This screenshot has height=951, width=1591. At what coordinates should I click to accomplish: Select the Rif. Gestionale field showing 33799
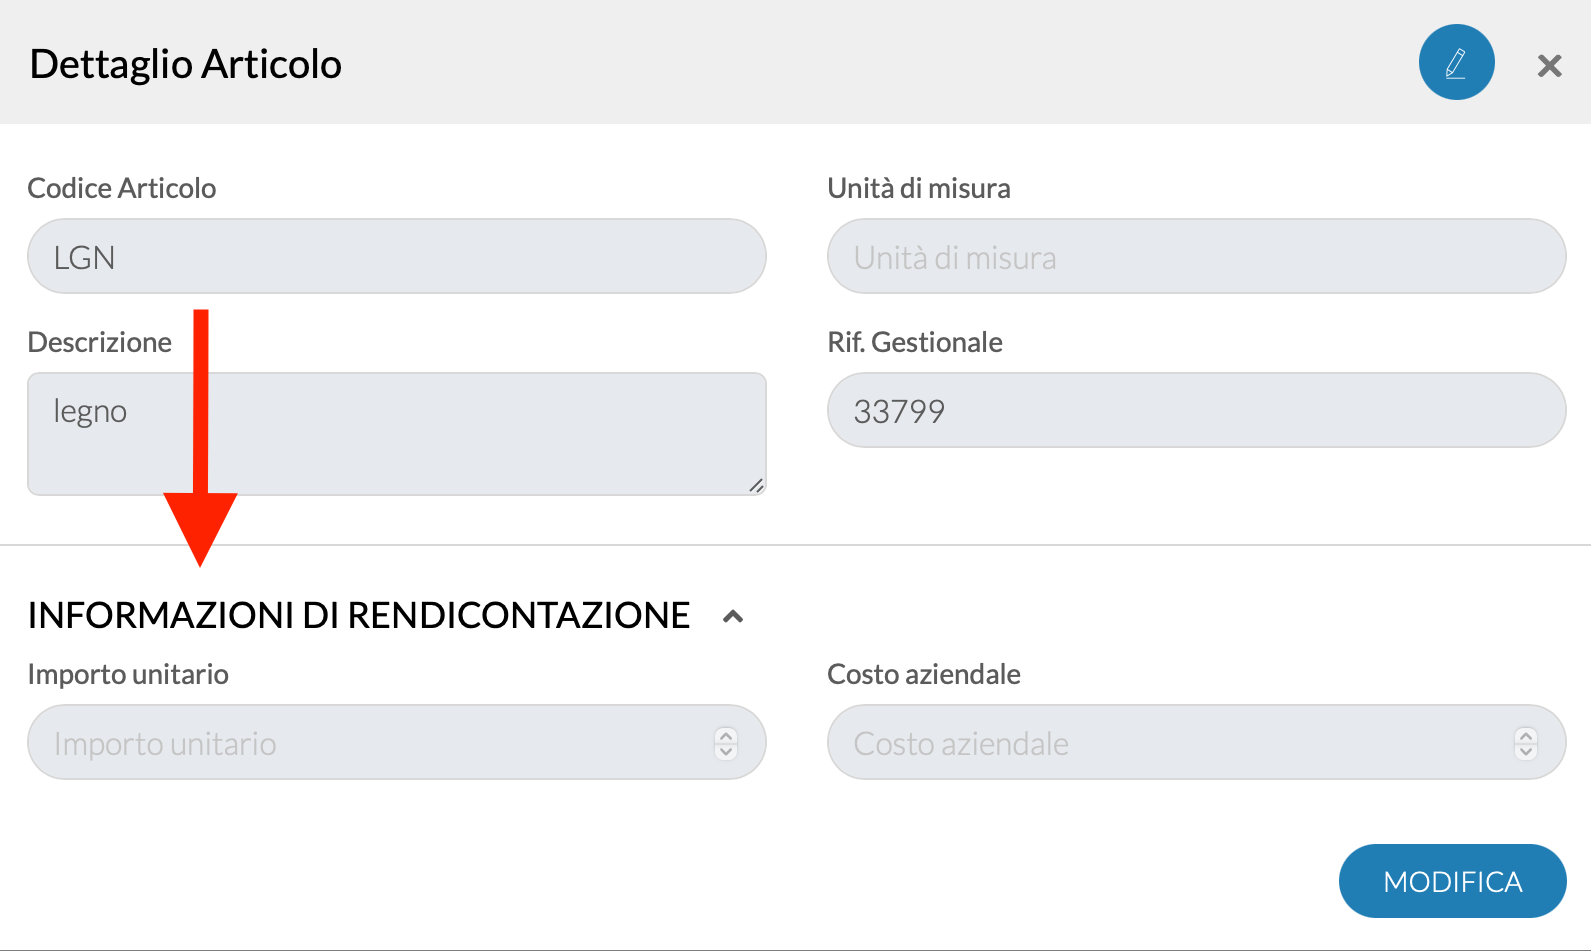pyautogui.click(x=1196, y=410)
